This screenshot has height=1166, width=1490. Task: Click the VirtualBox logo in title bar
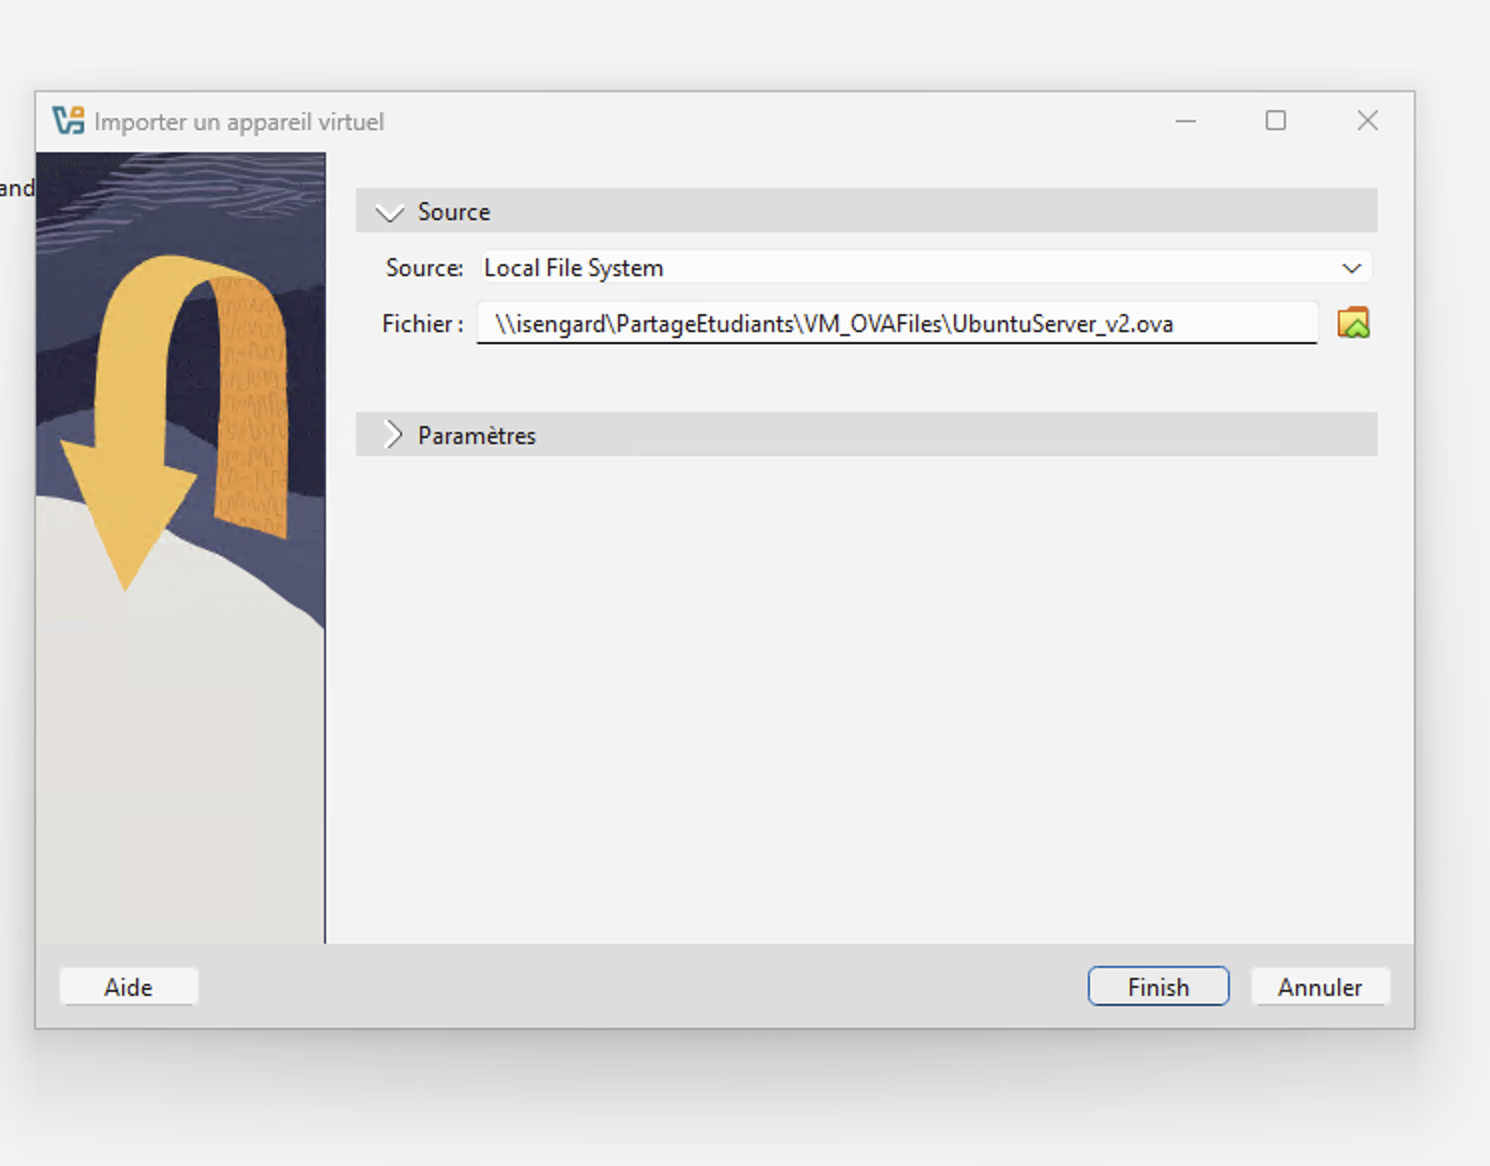(x=69, y=121)
